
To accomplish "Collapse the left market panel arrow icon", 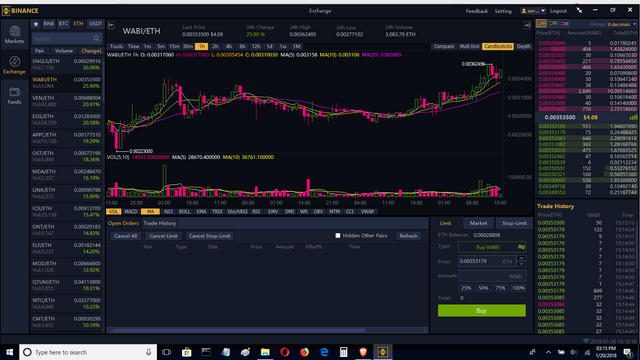I will point(111,25).
